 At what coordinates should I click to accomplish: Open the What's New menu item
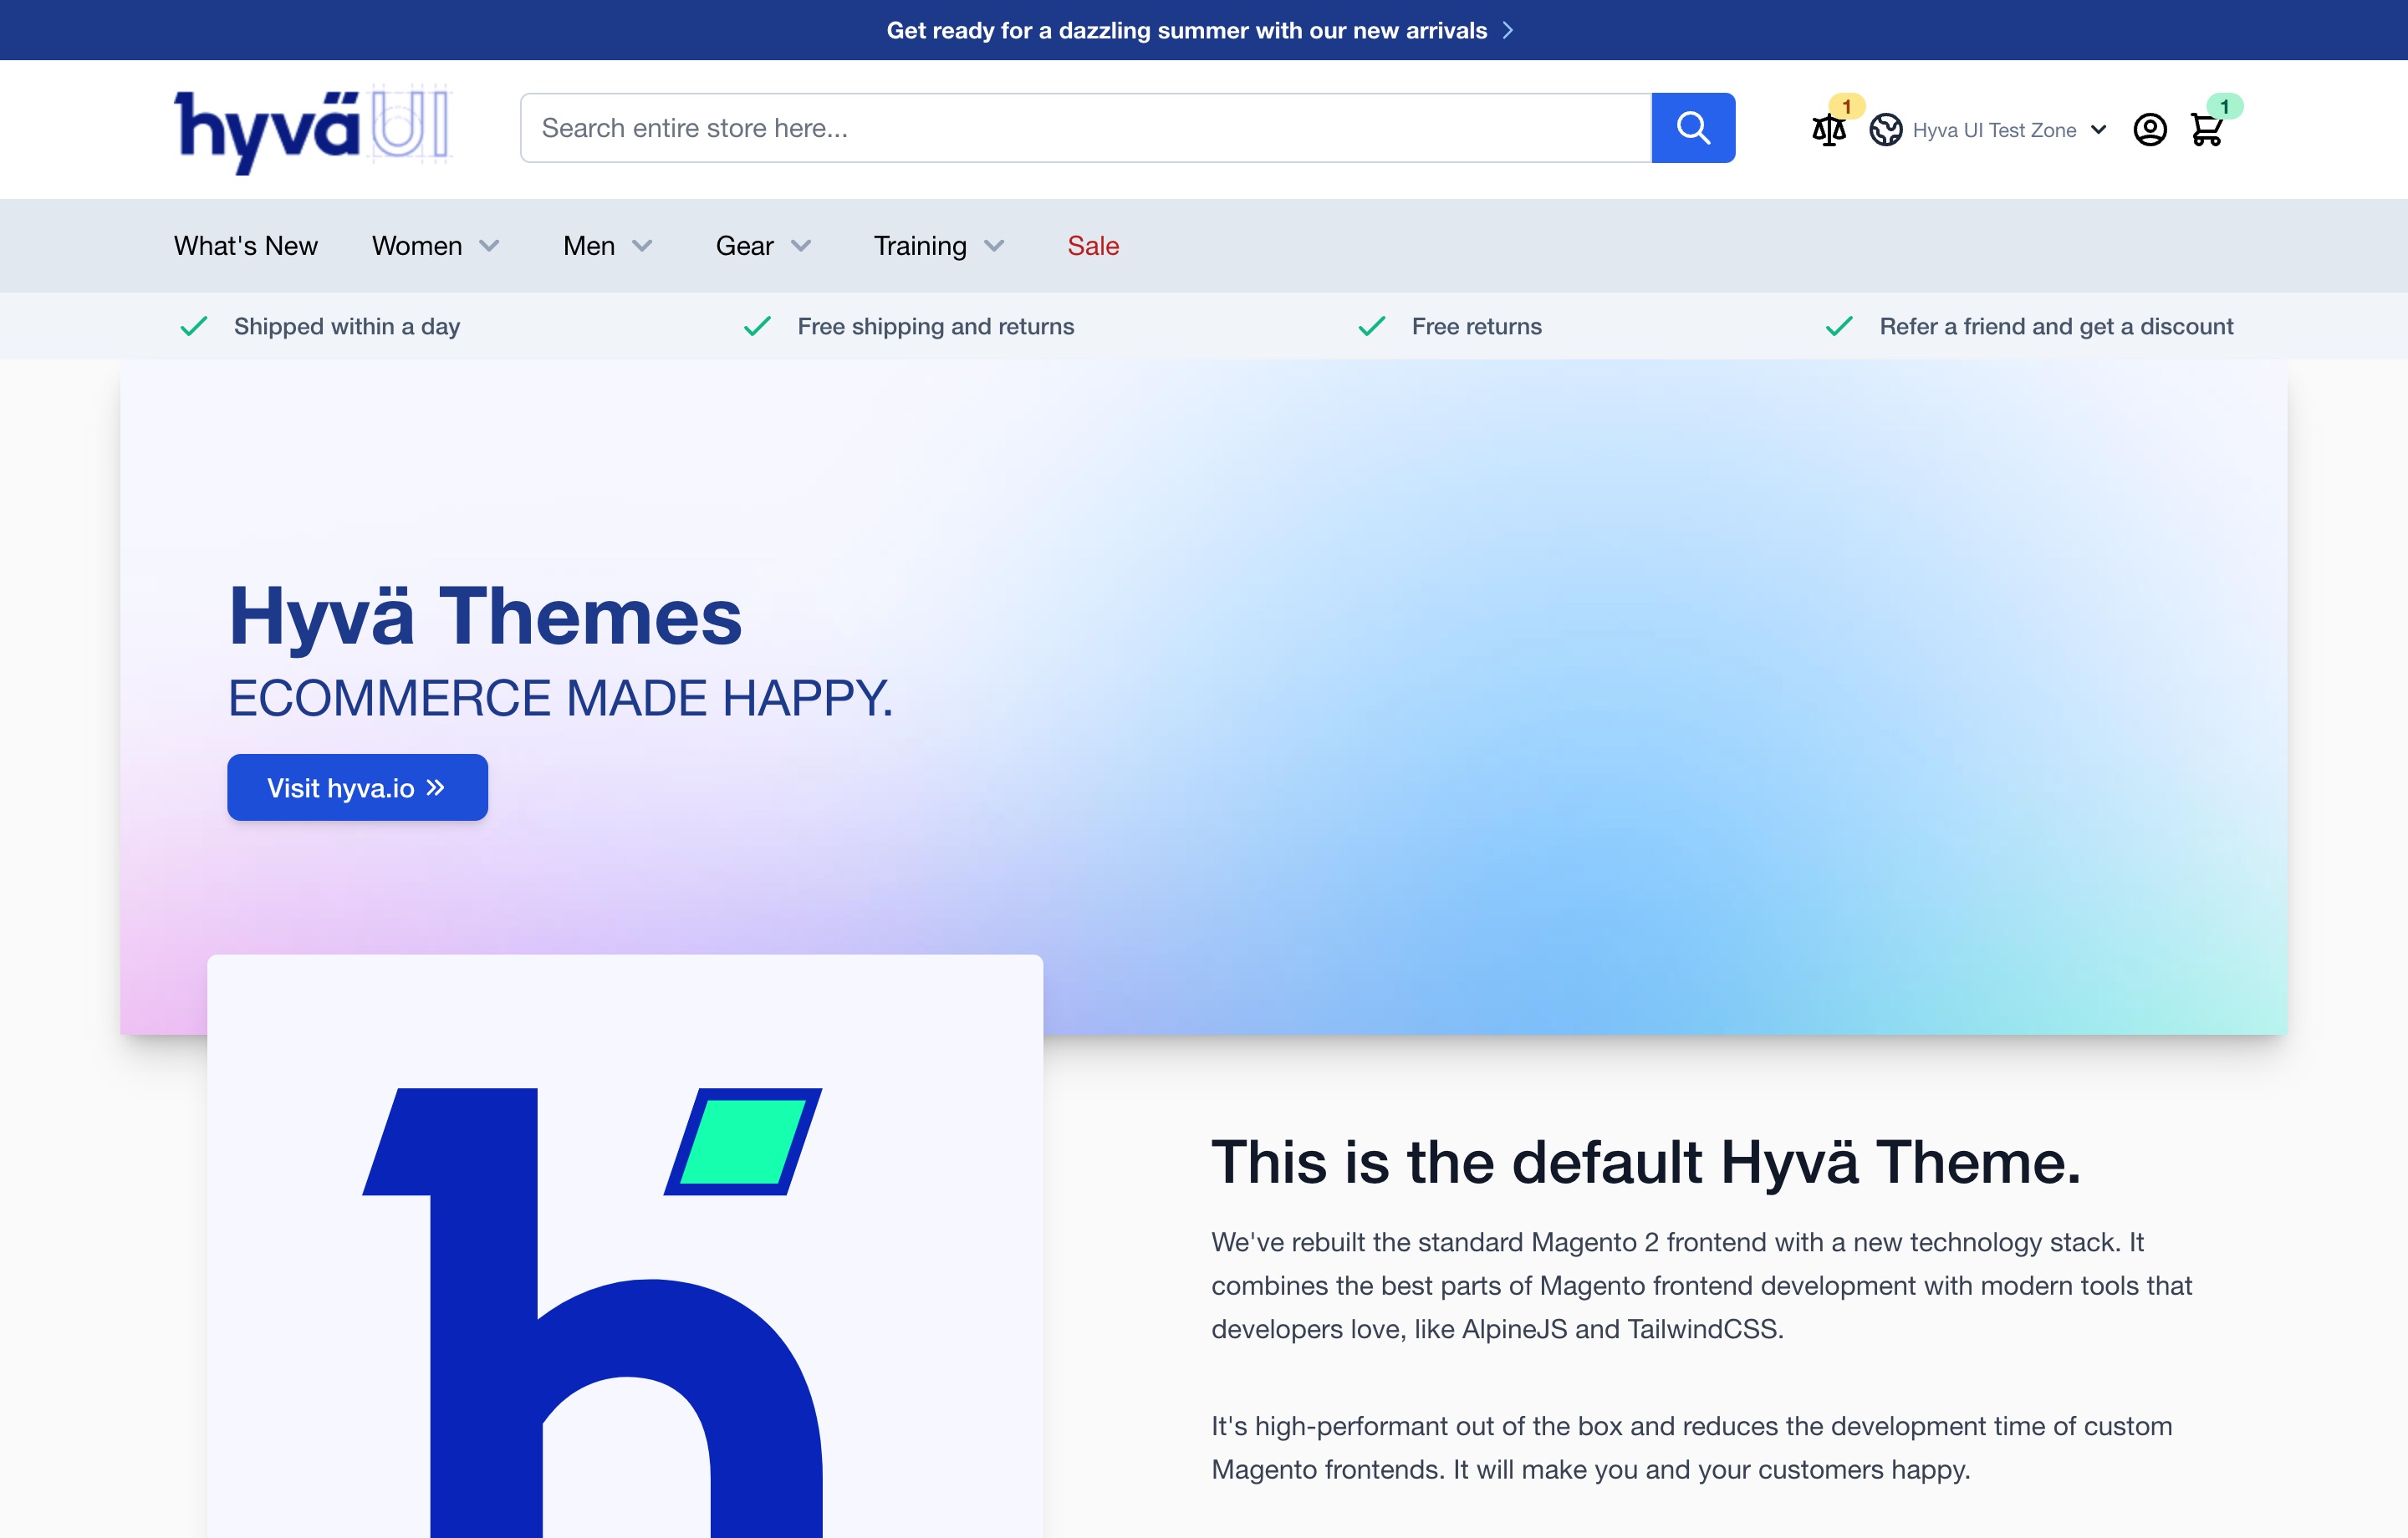[245, 246]
